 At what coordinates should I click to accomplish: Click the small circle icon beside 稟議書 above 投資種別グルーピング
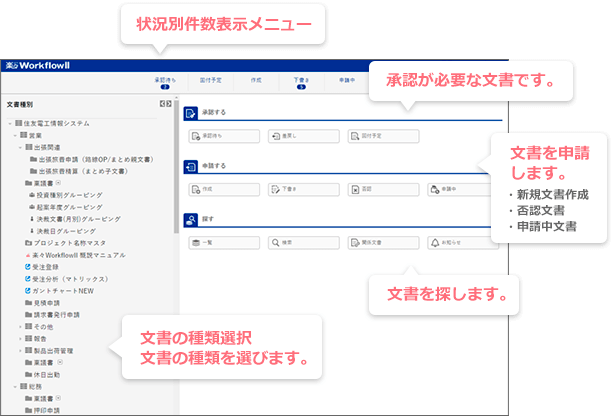[58, 183]
